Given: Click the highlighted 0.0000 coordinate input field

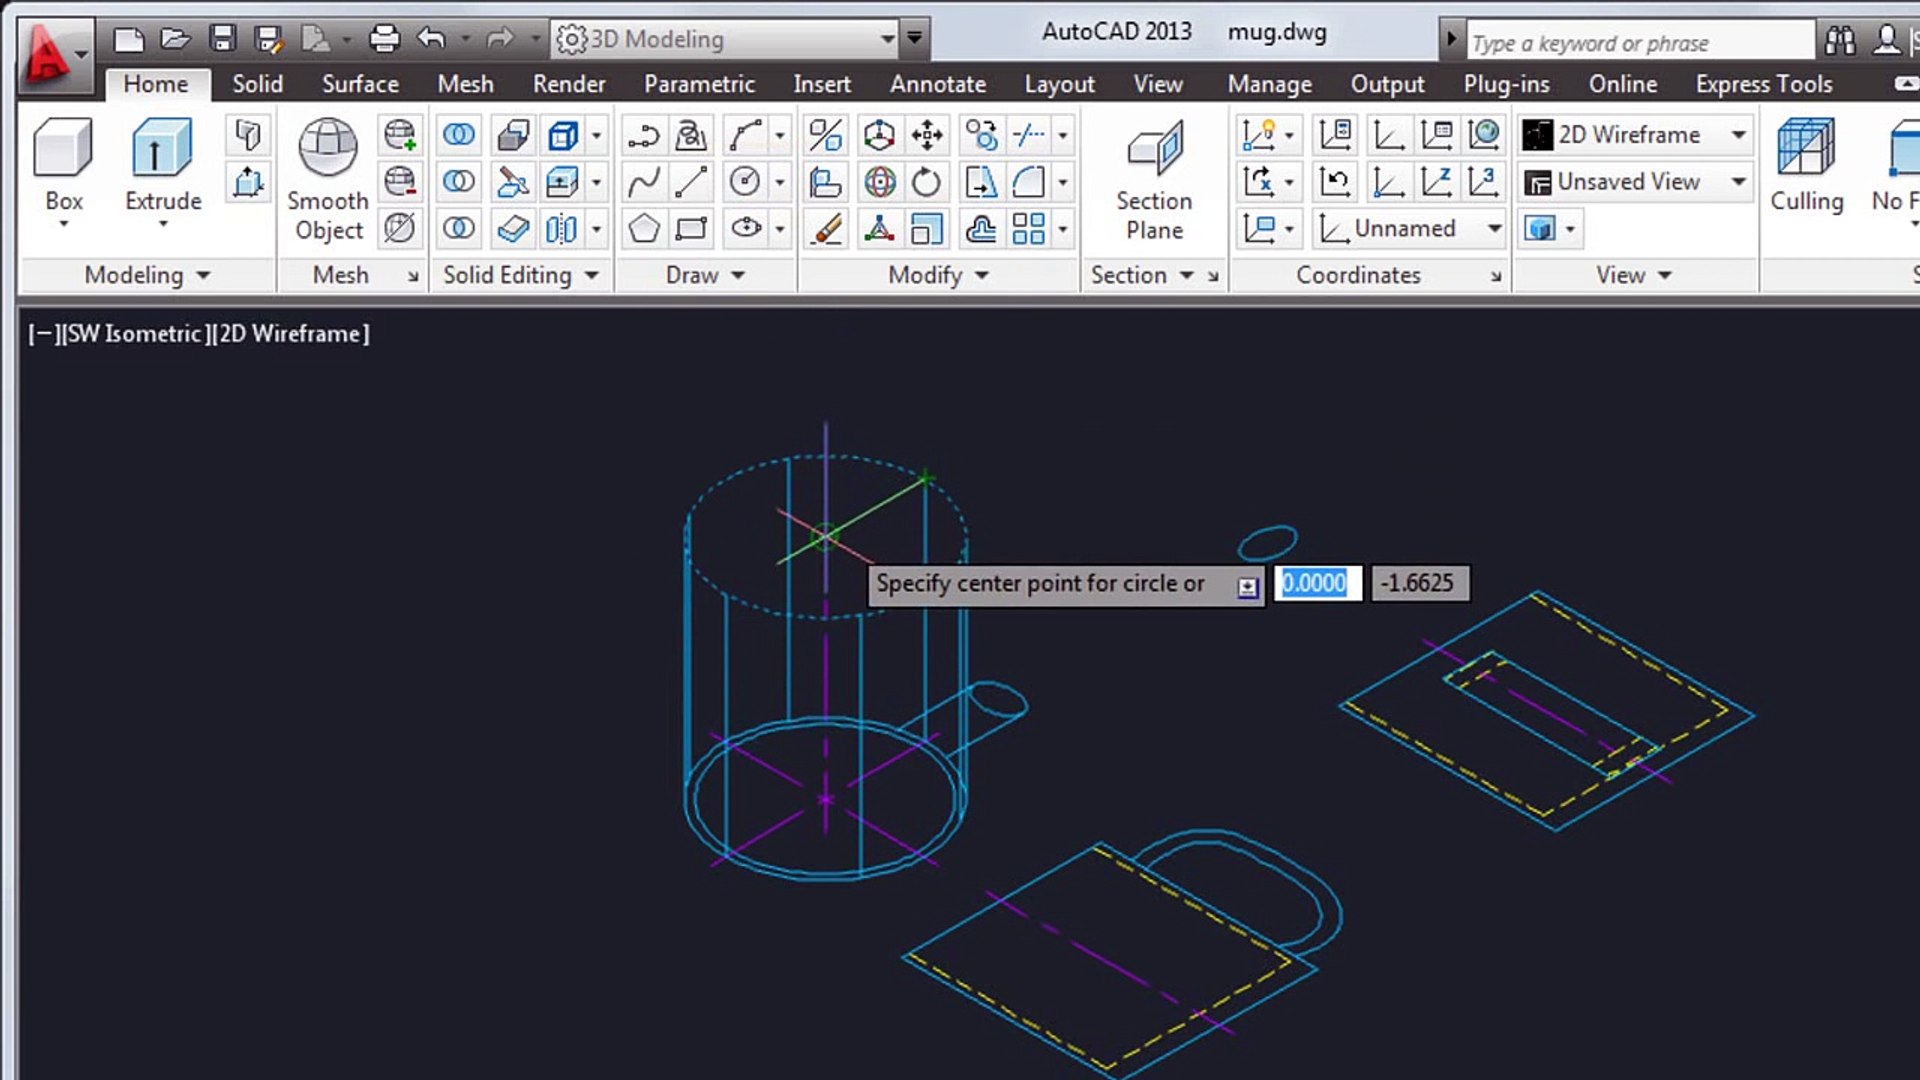Looking at the screenshot, I should (x=1316, y=583).
